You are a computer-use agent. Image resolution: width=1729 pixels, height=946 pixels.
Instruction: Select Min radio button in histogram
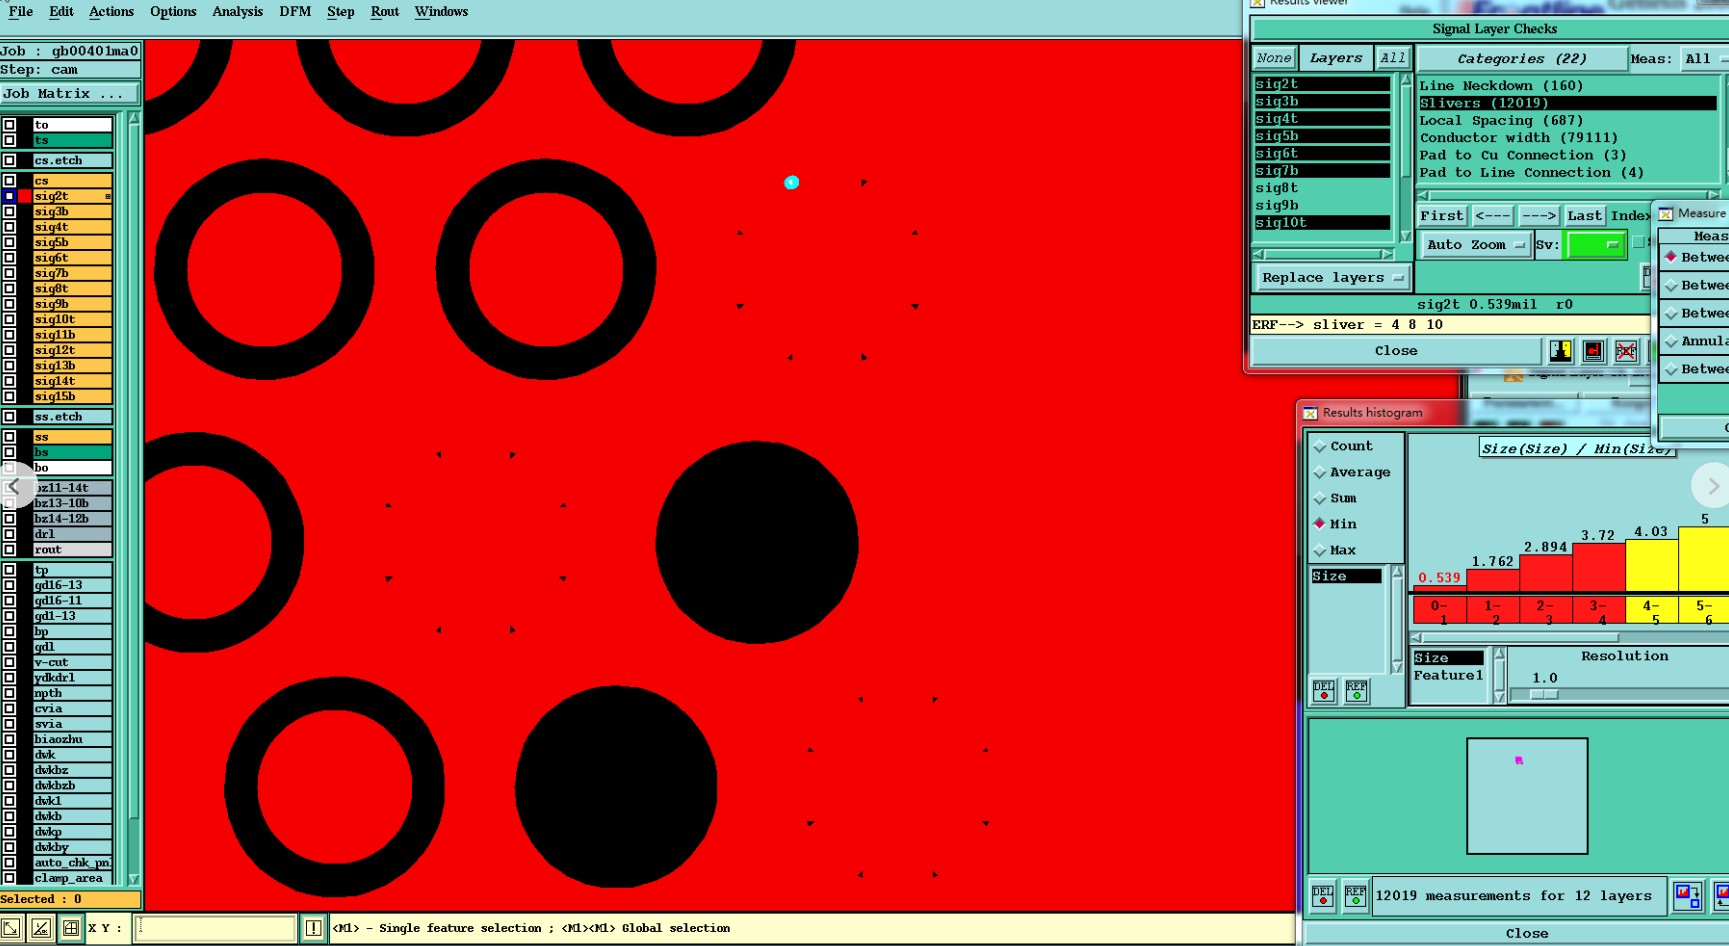click(x=1320, y=523)
